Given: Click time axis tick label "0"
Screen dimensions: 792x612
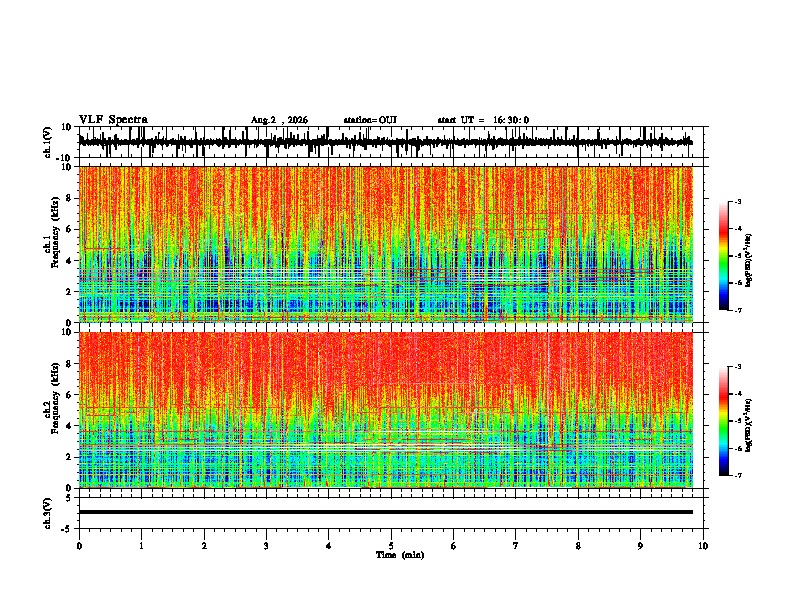Looking at the screenshot, I should tap(79, 546).
